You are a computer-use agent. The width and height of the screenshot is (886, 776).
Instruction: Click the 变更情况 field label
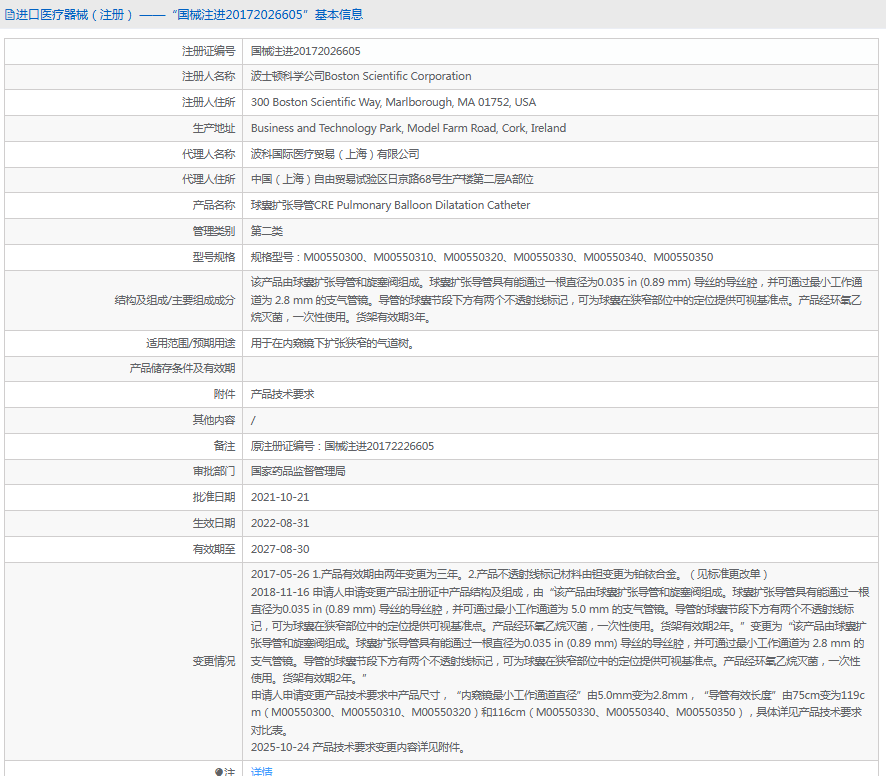point(214,661)
